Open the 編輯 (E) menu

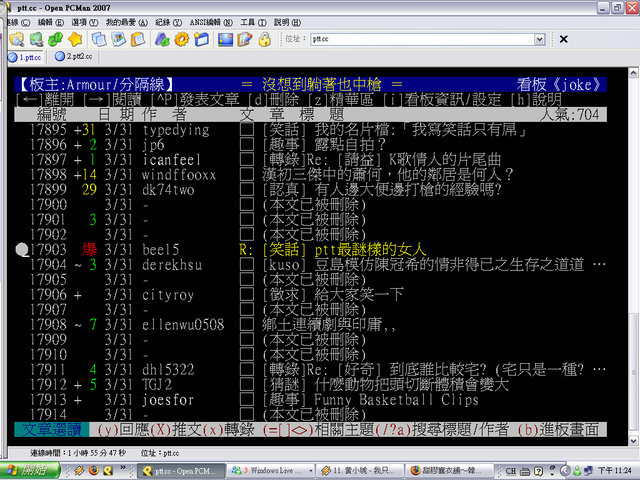click(51, 22)
